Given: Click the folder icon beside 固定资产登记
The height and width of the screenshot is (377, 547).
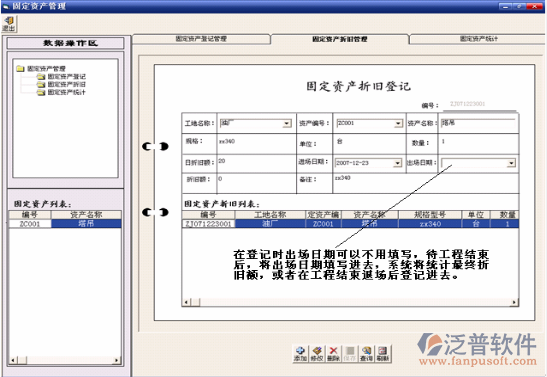Looking at the screenshot, I should click(x=41, y=76).
